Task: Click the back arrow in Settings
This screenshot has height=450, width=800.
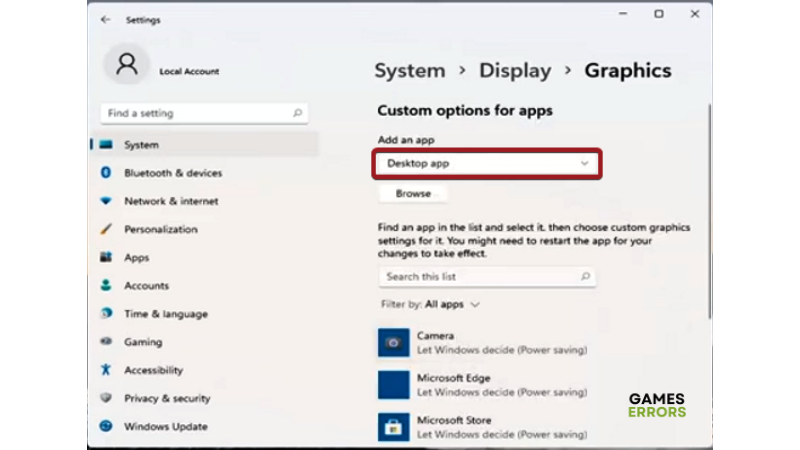Action: [x=106, y=20]
